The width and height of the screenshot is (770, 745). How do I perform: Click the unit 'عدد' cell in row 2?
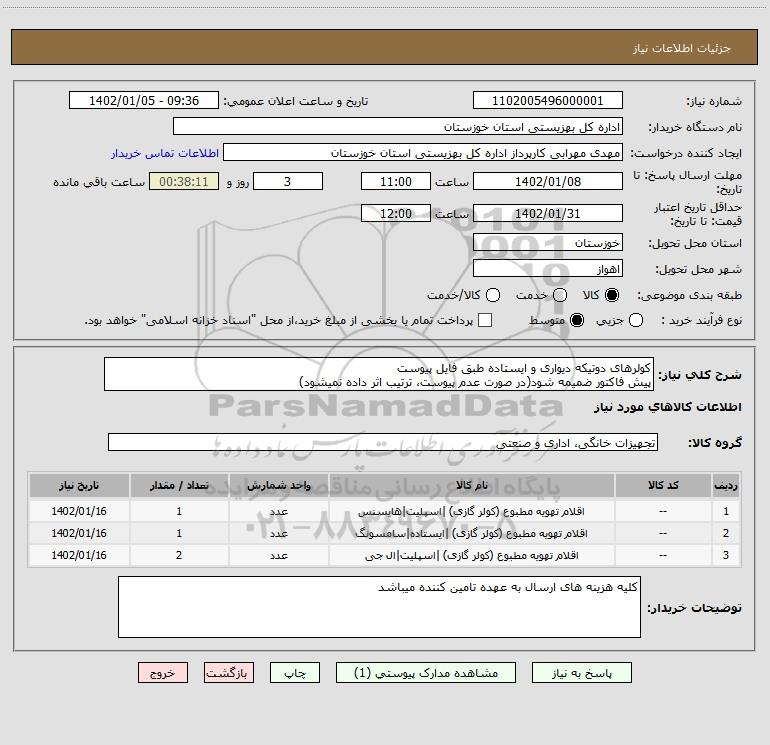278,533
